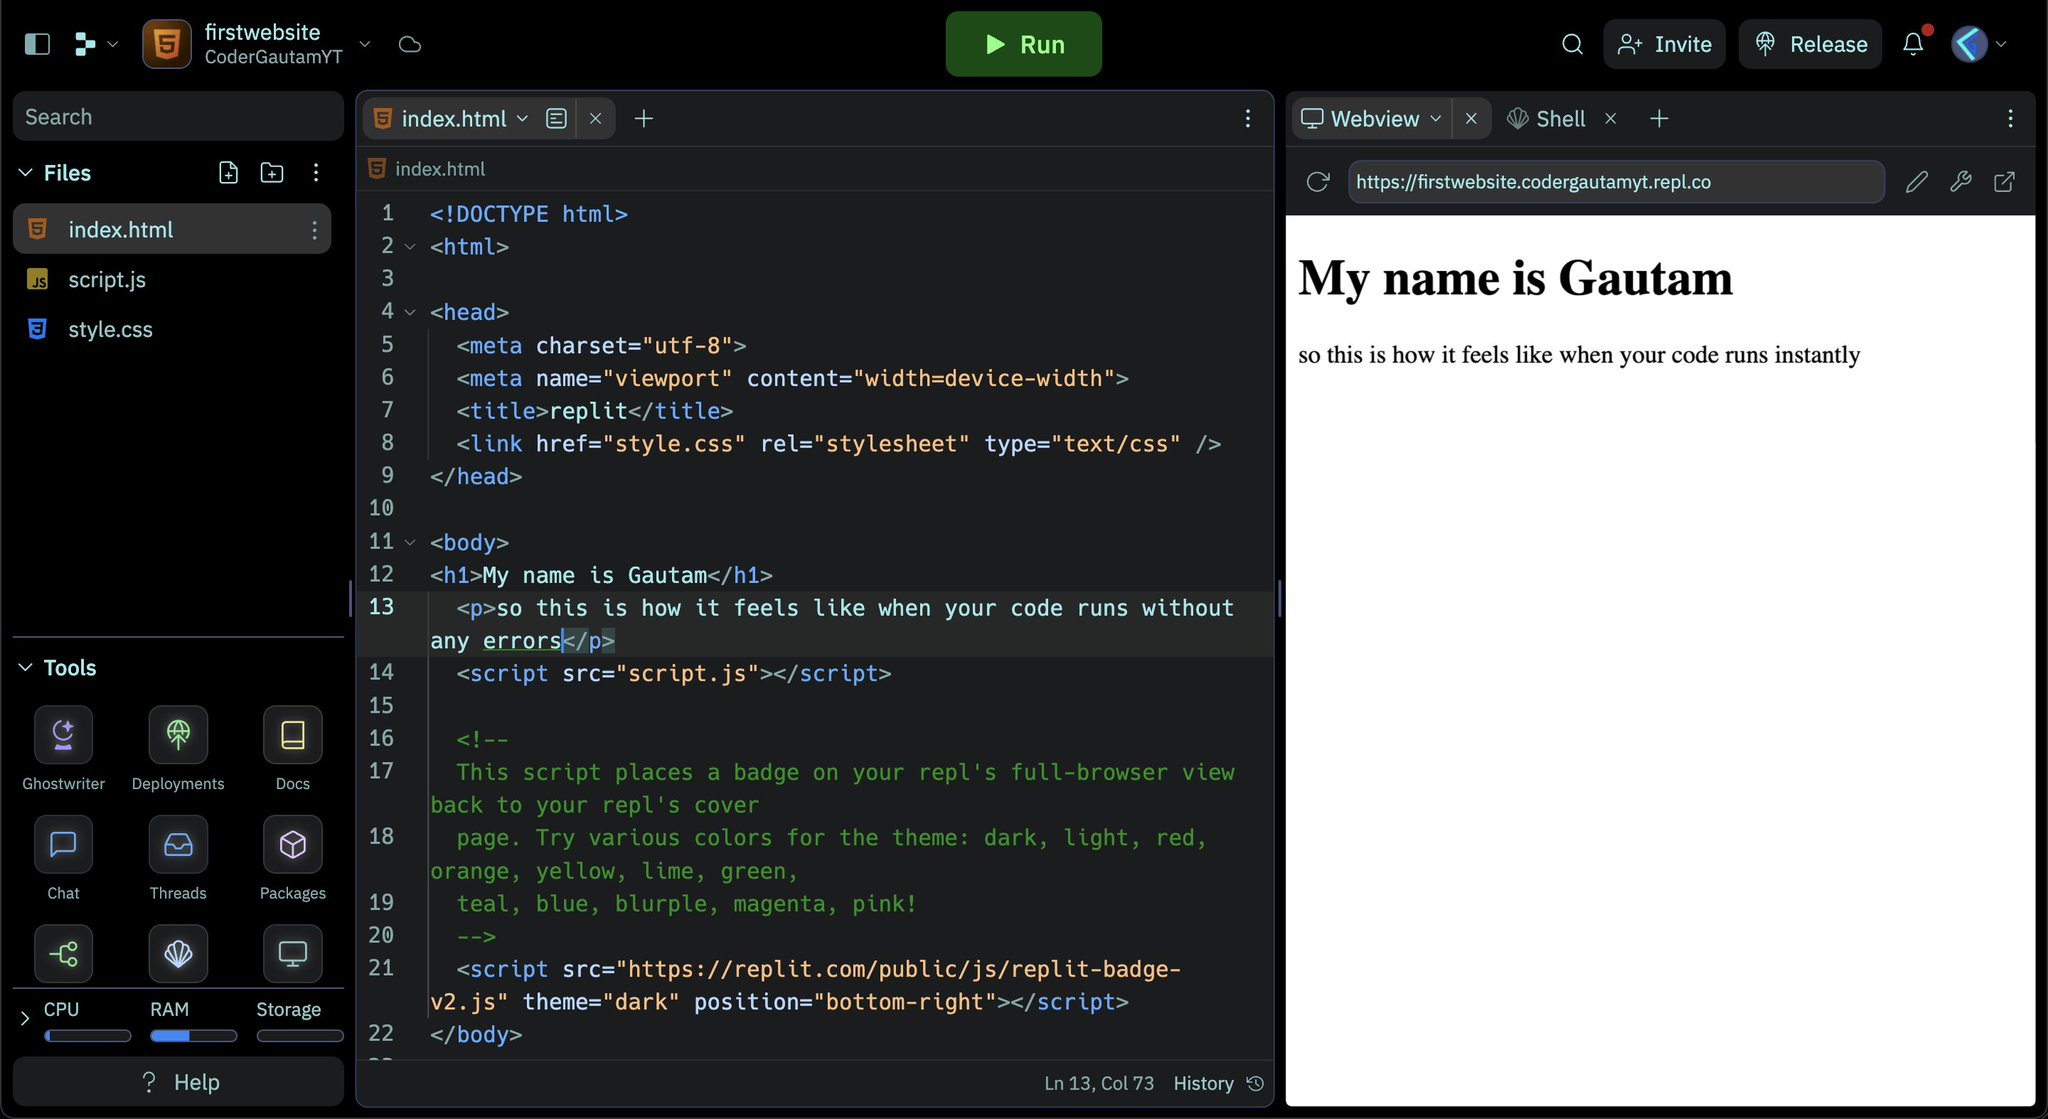The image size is (2048, 1119).
Task: Open the Webview tab dropdown chevron
Action: pos(1436,119)
